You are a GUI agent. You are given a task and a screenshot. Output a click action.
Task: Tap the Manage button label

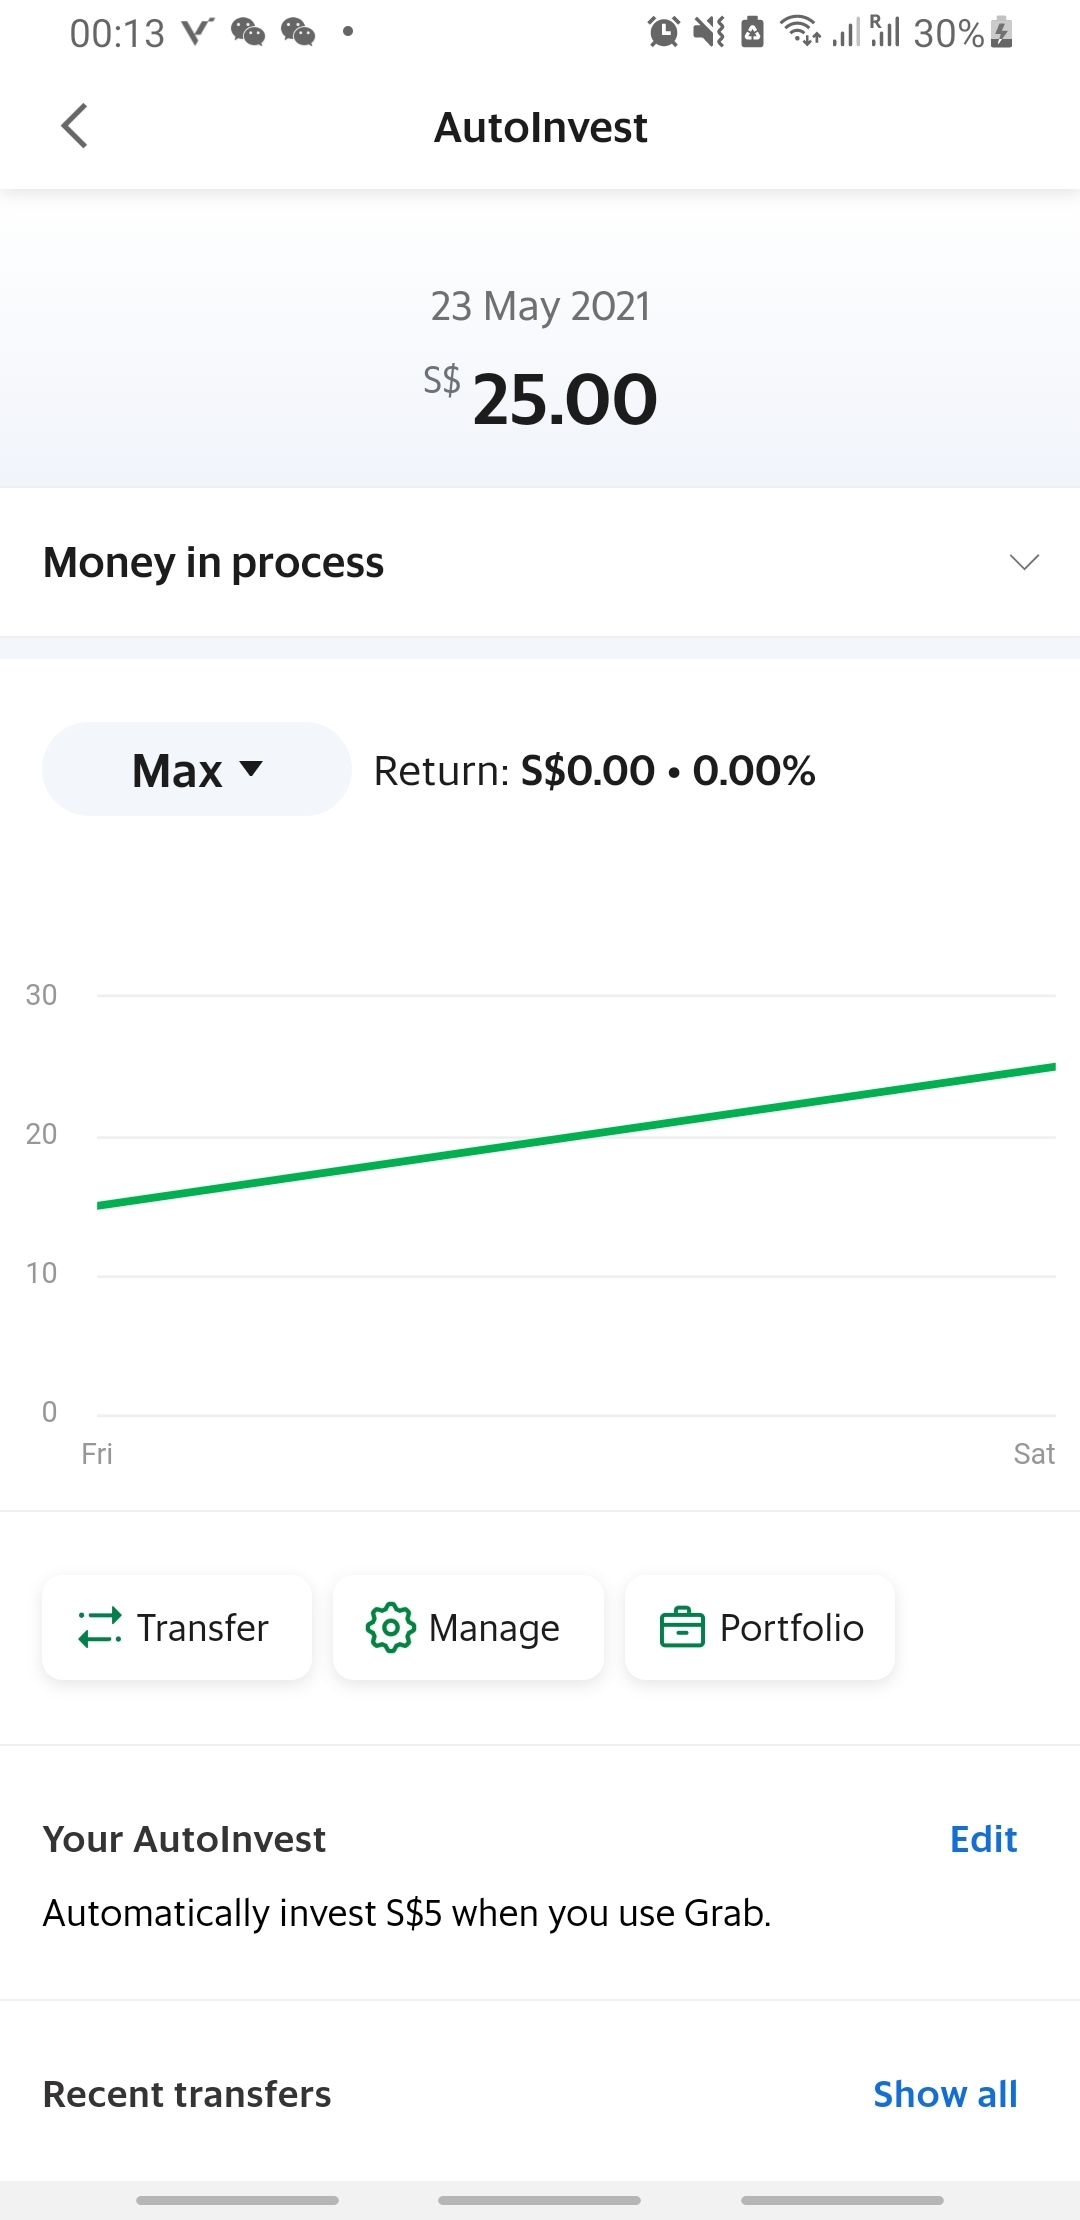pos(494,1628)
